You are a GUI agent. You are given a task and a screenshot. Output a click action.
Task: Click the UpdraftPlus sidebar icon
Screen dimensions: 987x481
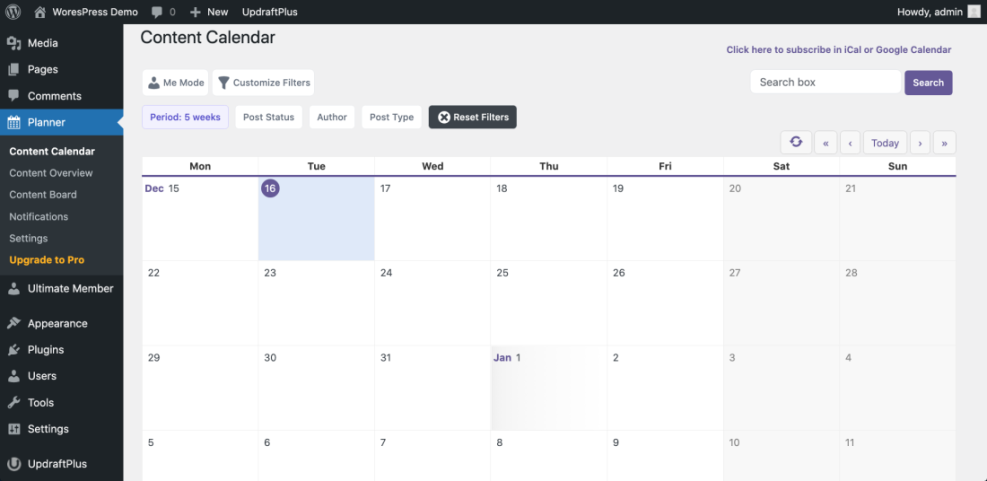pyautogui.click(x=14, y=464)
